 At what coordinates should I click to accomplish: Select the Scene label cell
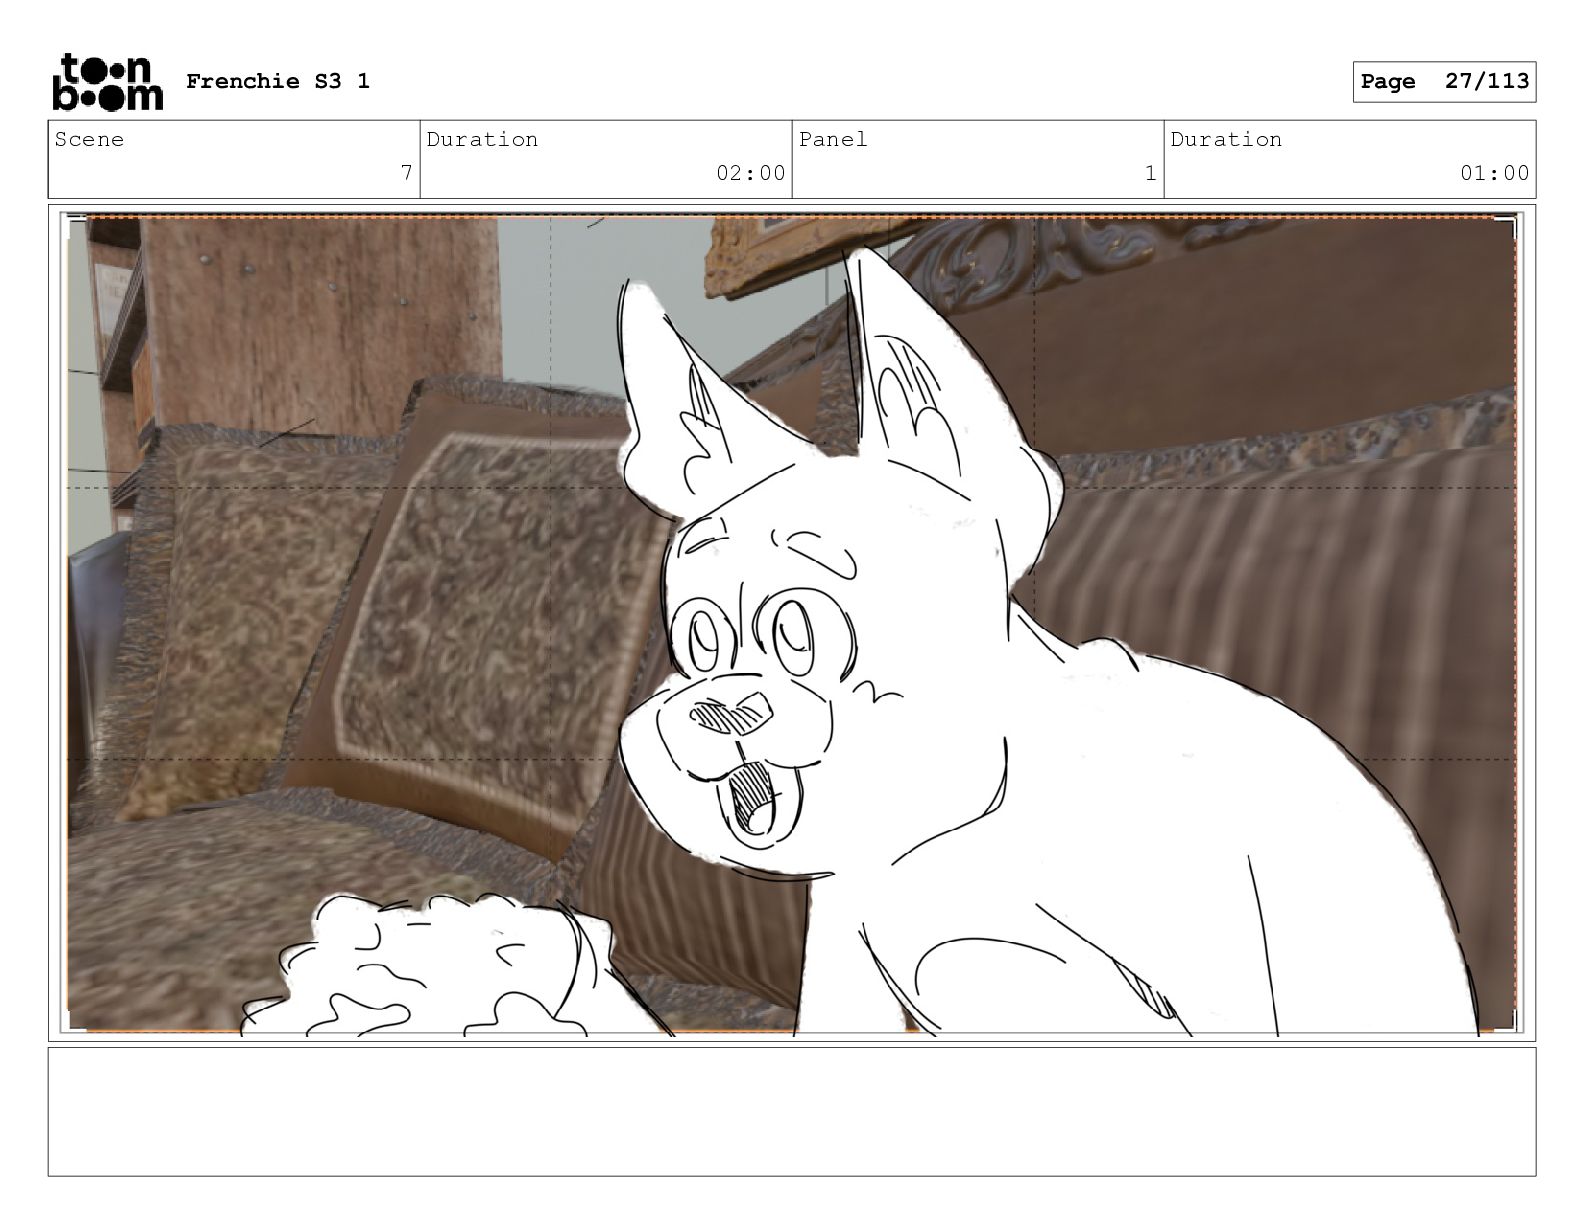(234, 159)
